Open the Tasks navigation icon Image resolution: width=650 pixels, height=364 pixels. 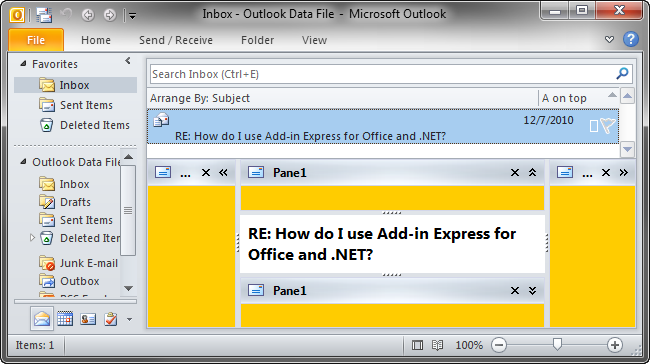(x=111, y=319)
